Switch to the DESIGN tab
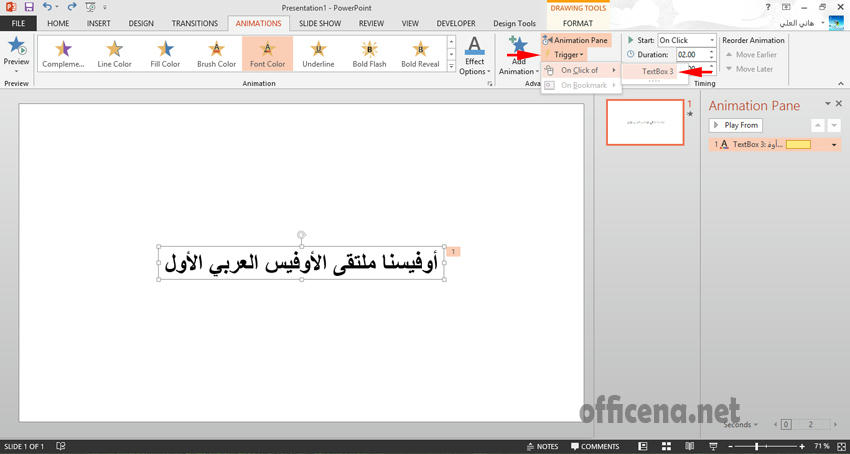Viewport: 850px width, 454px height. coord(141,23)
